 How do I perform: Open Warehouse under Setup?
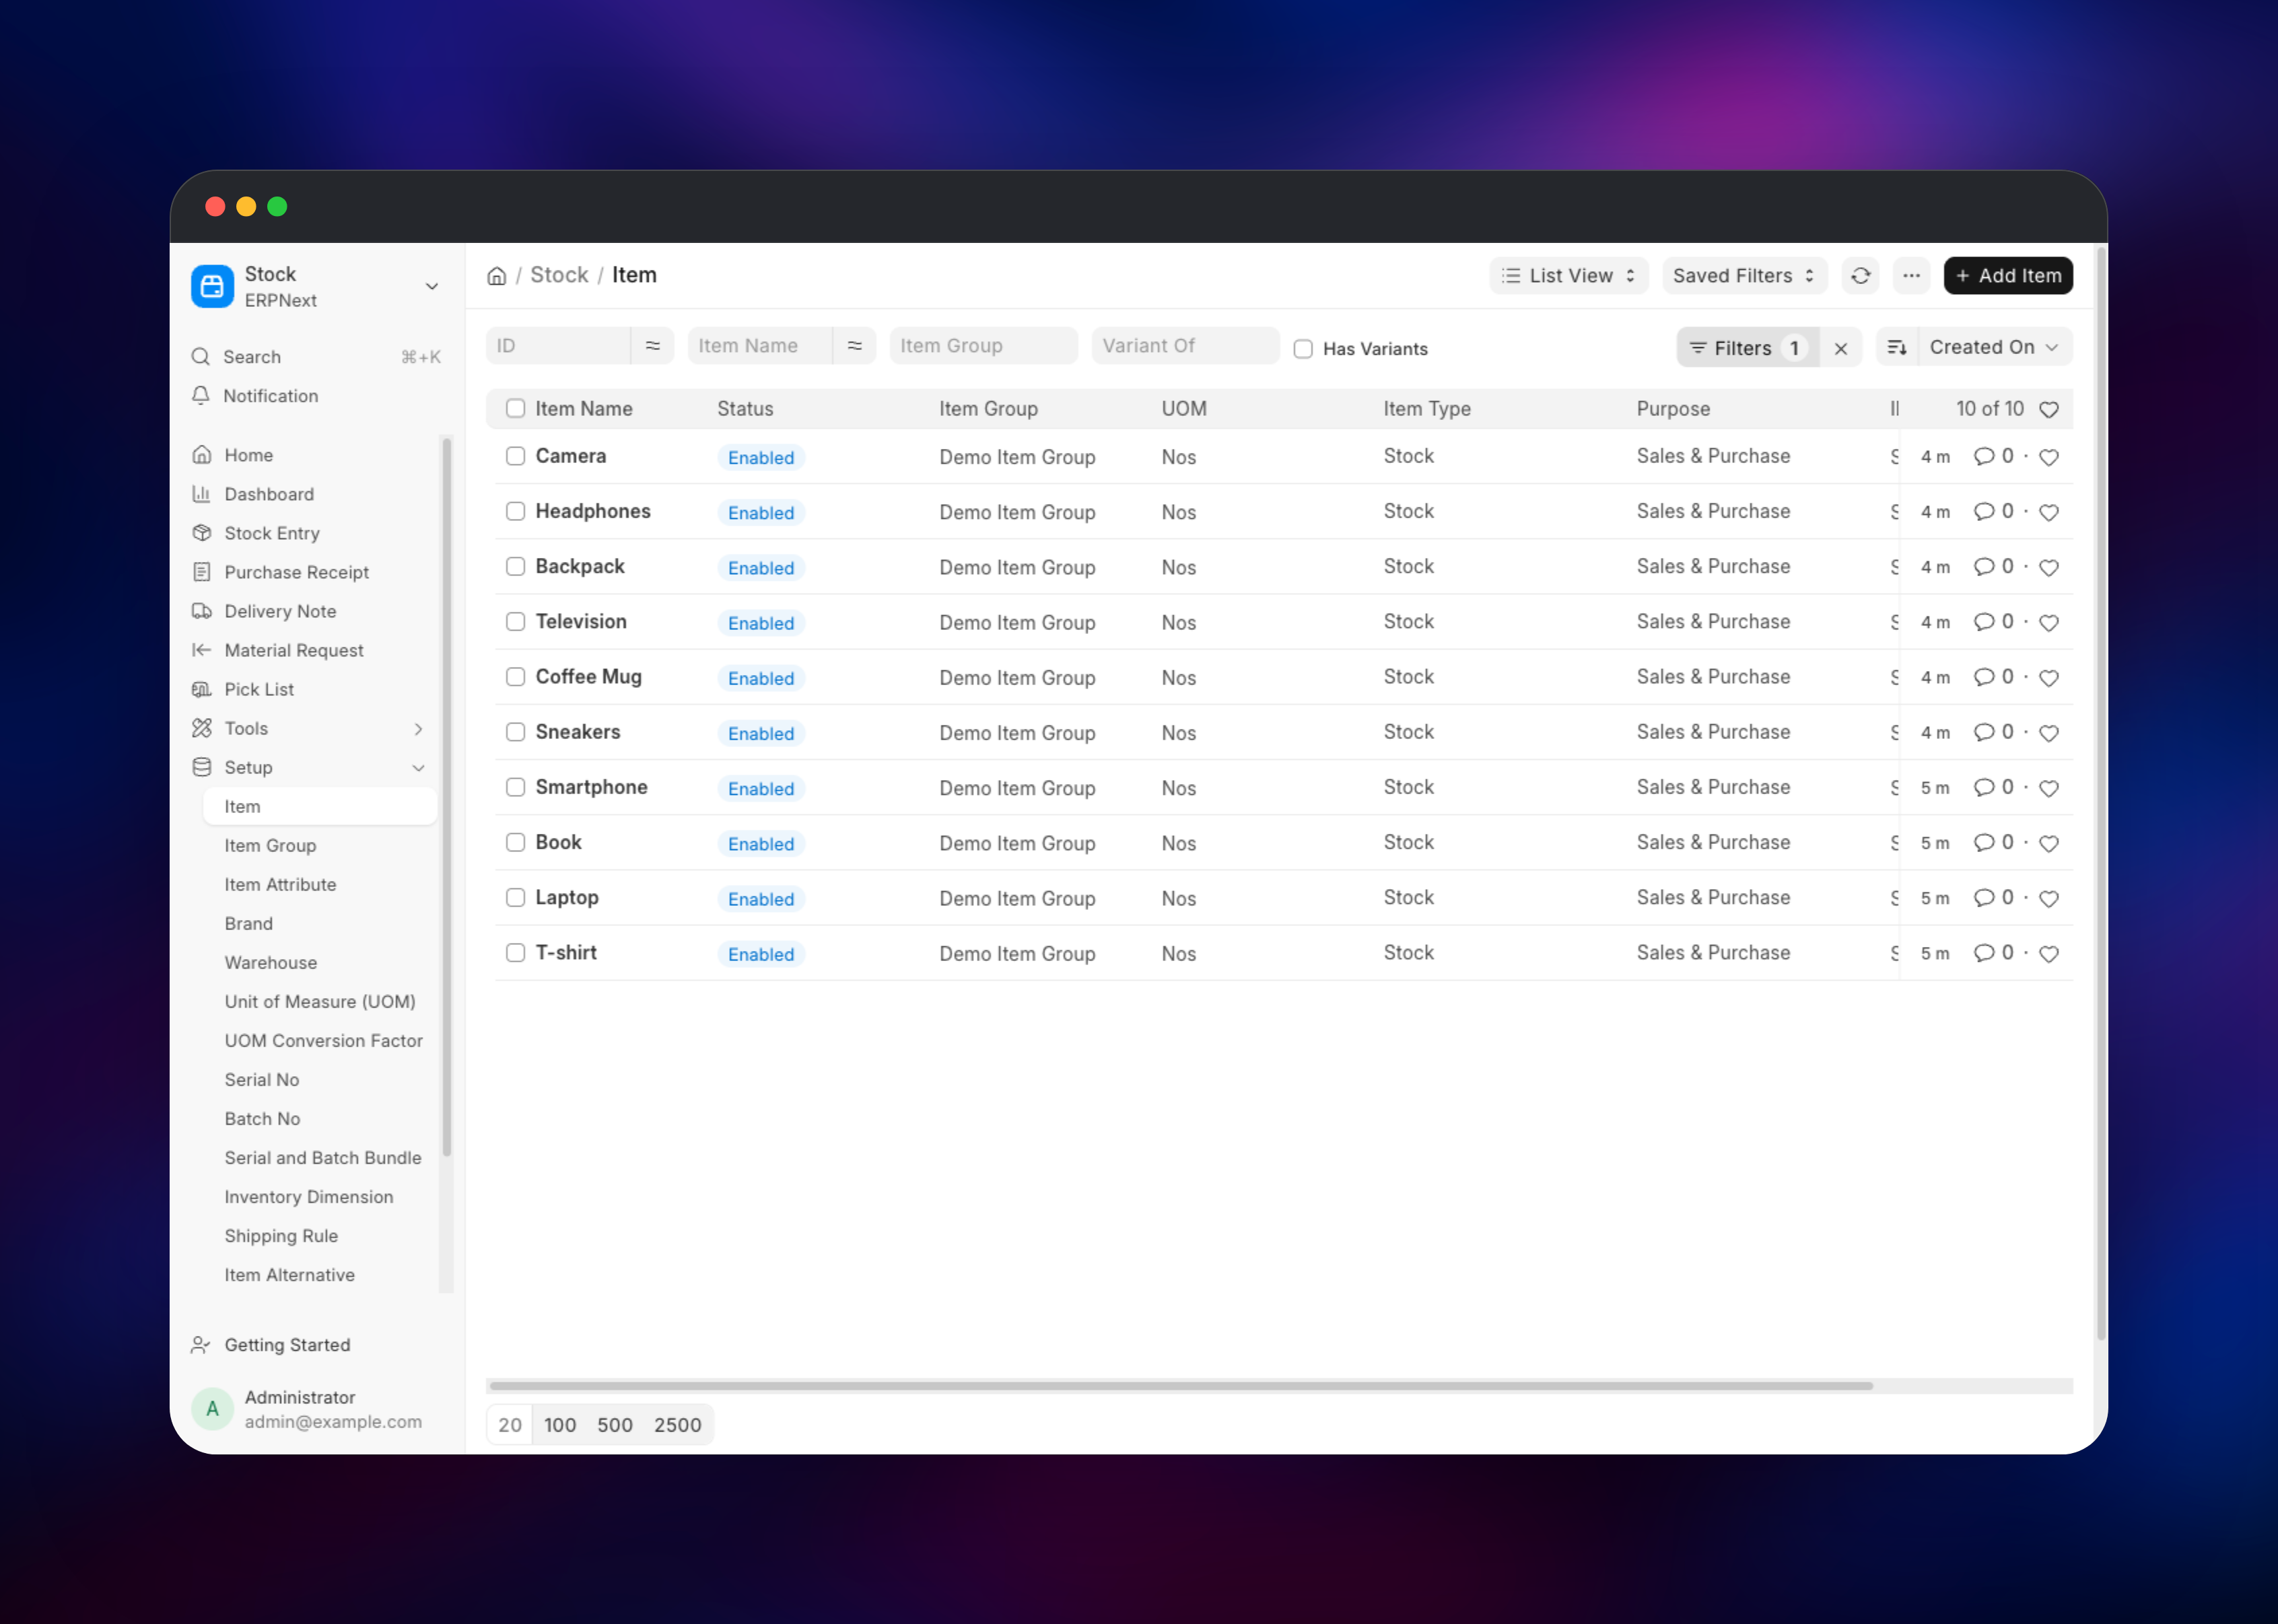pyautogui.click(x=320, y=963)
